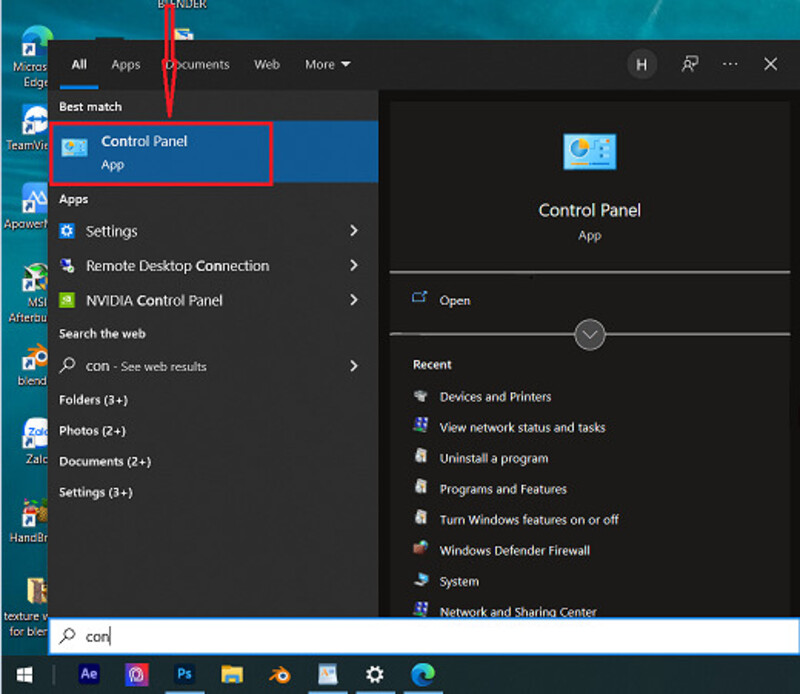The height and width of the screenshot is (694, 800).
Task: Open System recent item
Action: tap(459, 581)
